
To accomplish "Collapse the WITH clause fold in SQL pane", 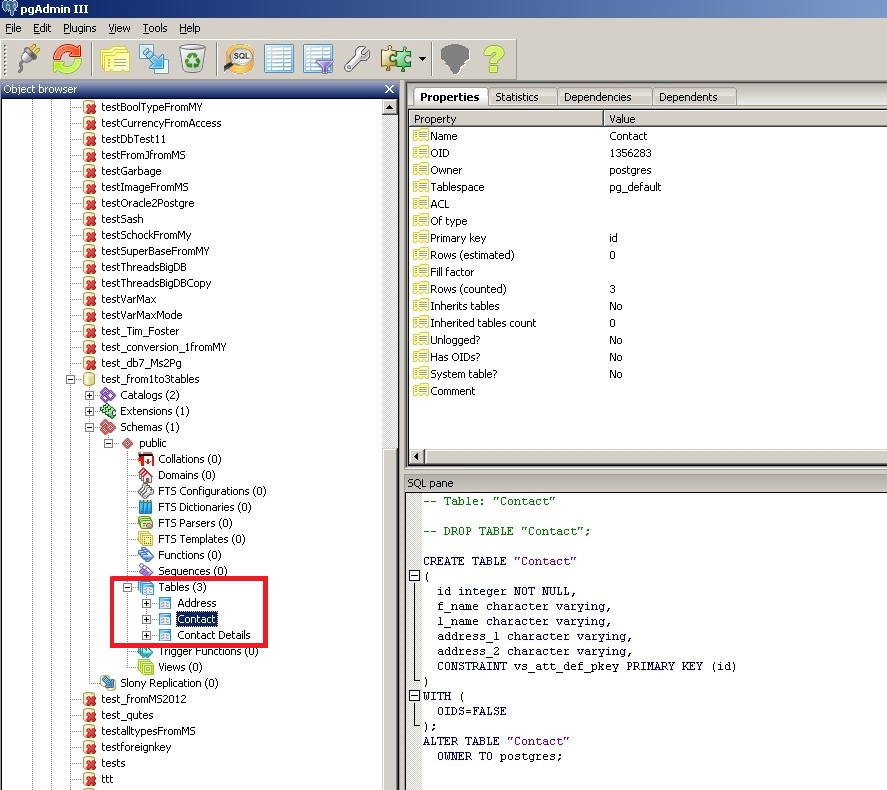I will (414, 696).
